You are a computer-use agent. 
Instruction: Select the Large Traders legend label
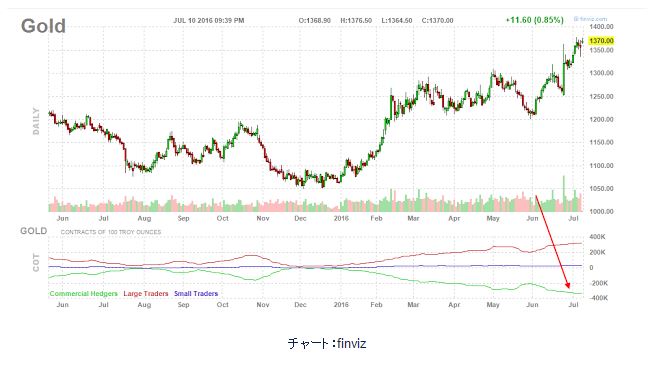[146, 293]
